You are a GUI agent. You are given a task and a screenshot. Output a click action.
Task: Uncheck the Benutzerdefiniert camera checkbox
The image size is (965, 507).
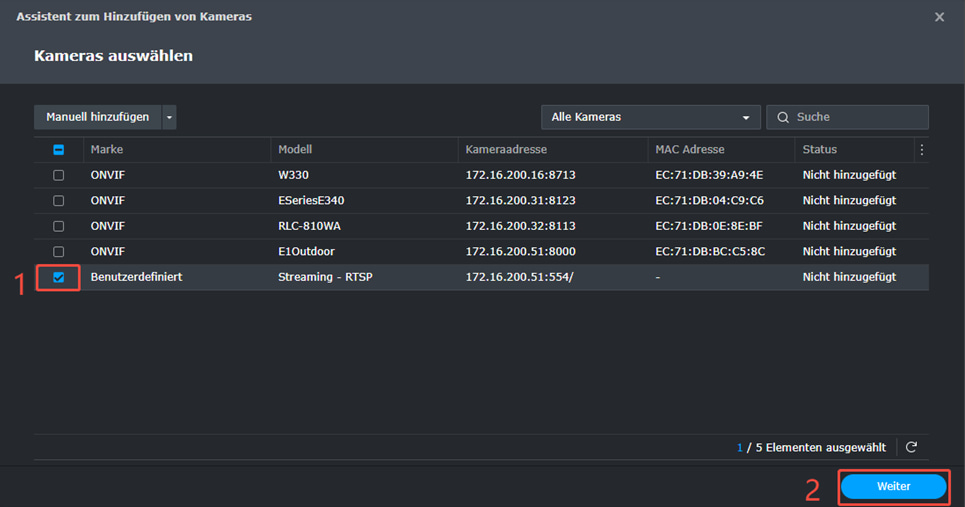[58, 277]
